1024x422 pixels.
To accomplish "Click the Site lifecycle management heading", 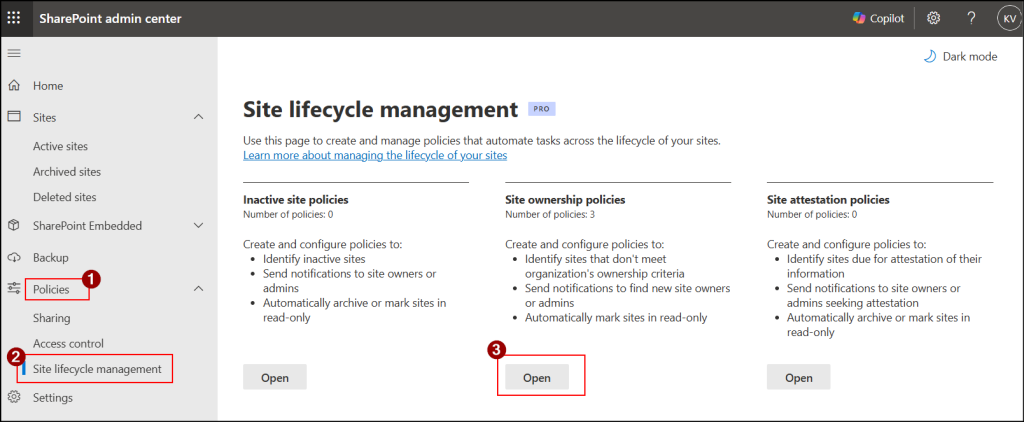I will [380, 110].
